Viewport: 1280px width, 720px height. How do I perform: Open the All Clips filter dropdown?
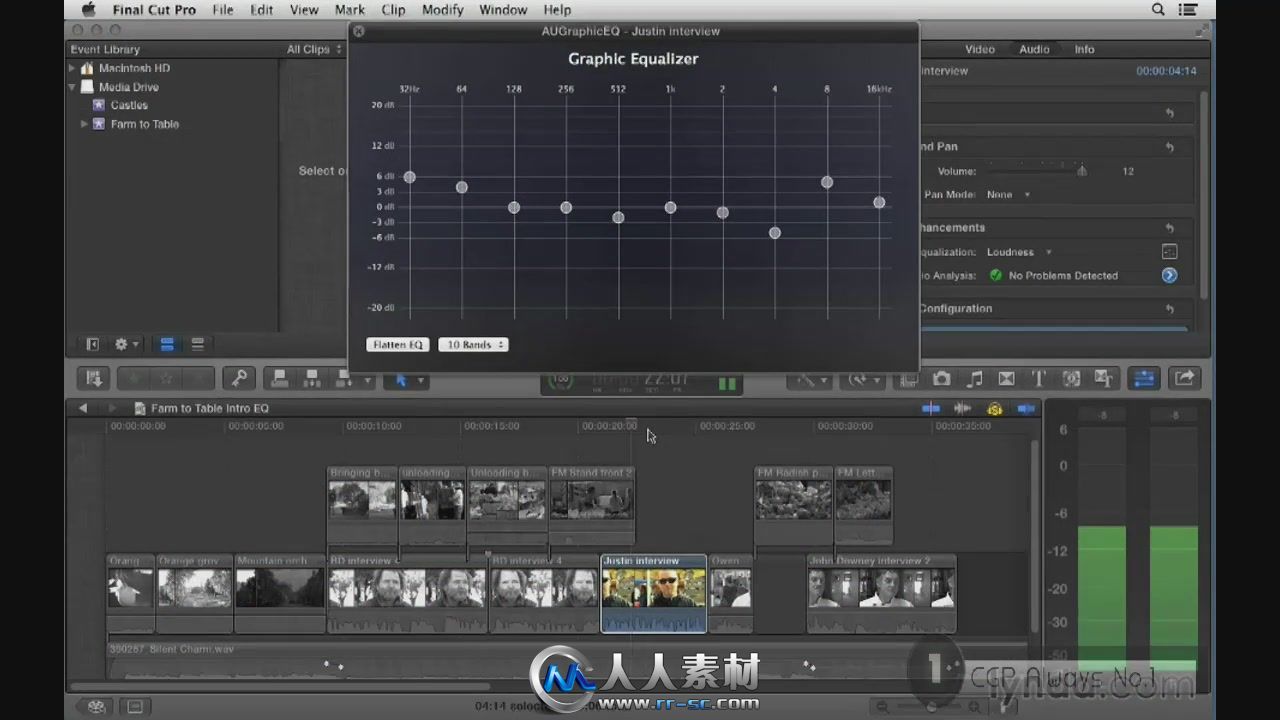[314, 49]
